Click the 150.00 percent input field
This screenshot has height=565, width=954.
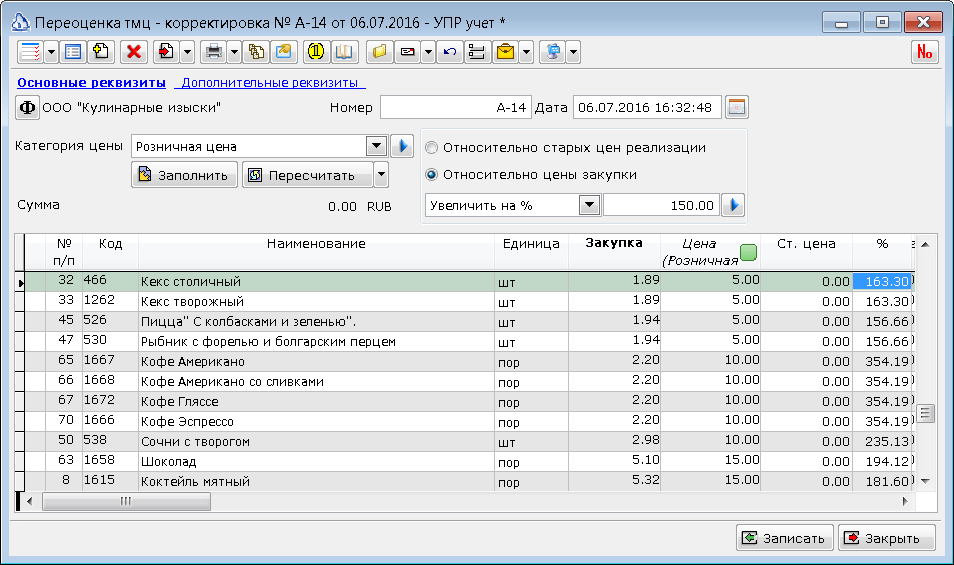click(x=661, y=205)
